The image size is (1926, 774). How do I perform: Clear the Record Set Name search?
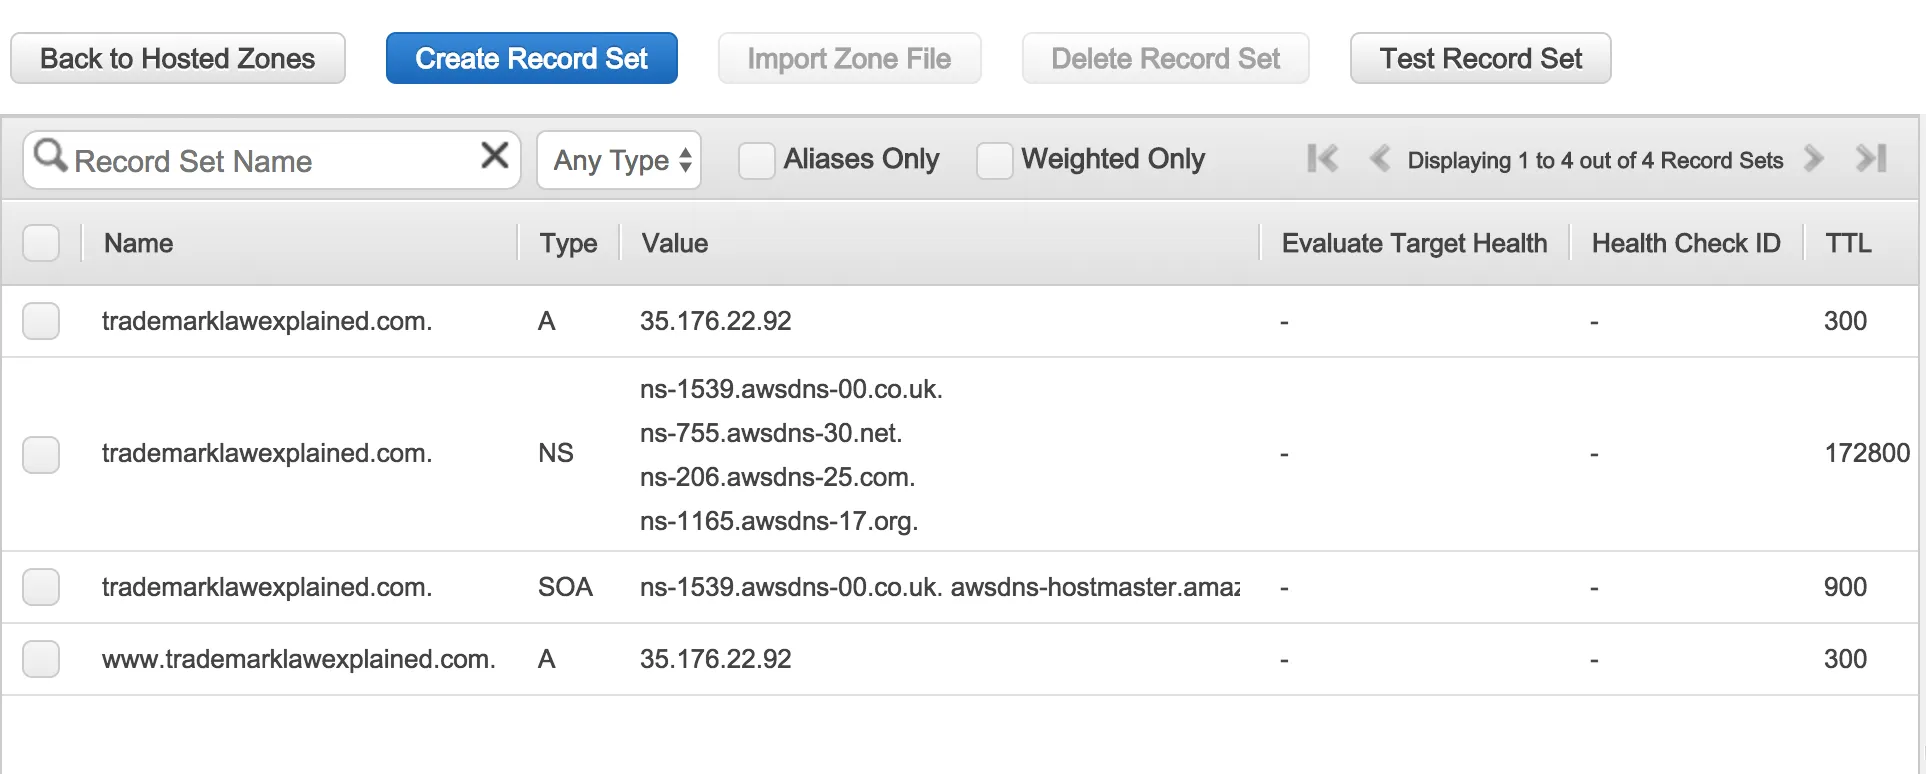point(495,156)
